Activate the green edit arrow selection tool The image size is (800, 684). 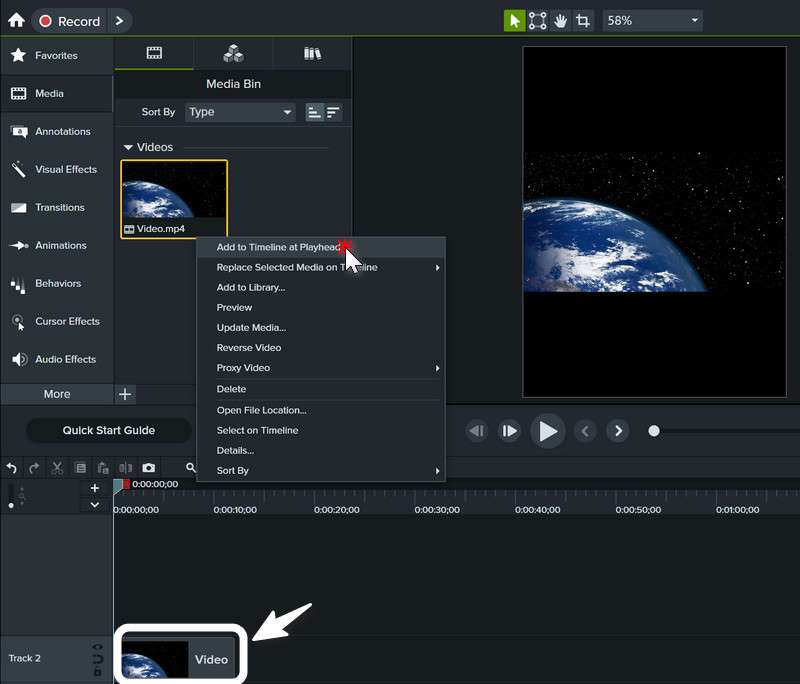click(x=514, y=21)
